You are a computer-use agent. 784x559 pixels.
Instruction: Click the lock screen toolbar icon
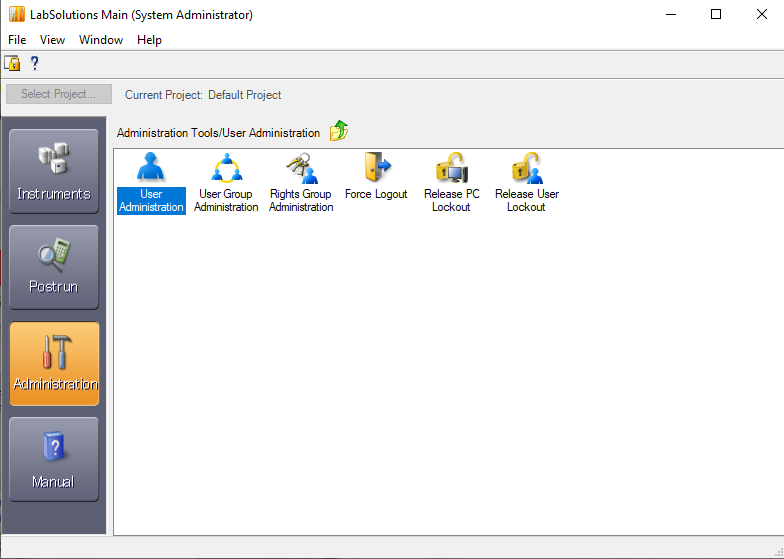(x=12, y=64)
